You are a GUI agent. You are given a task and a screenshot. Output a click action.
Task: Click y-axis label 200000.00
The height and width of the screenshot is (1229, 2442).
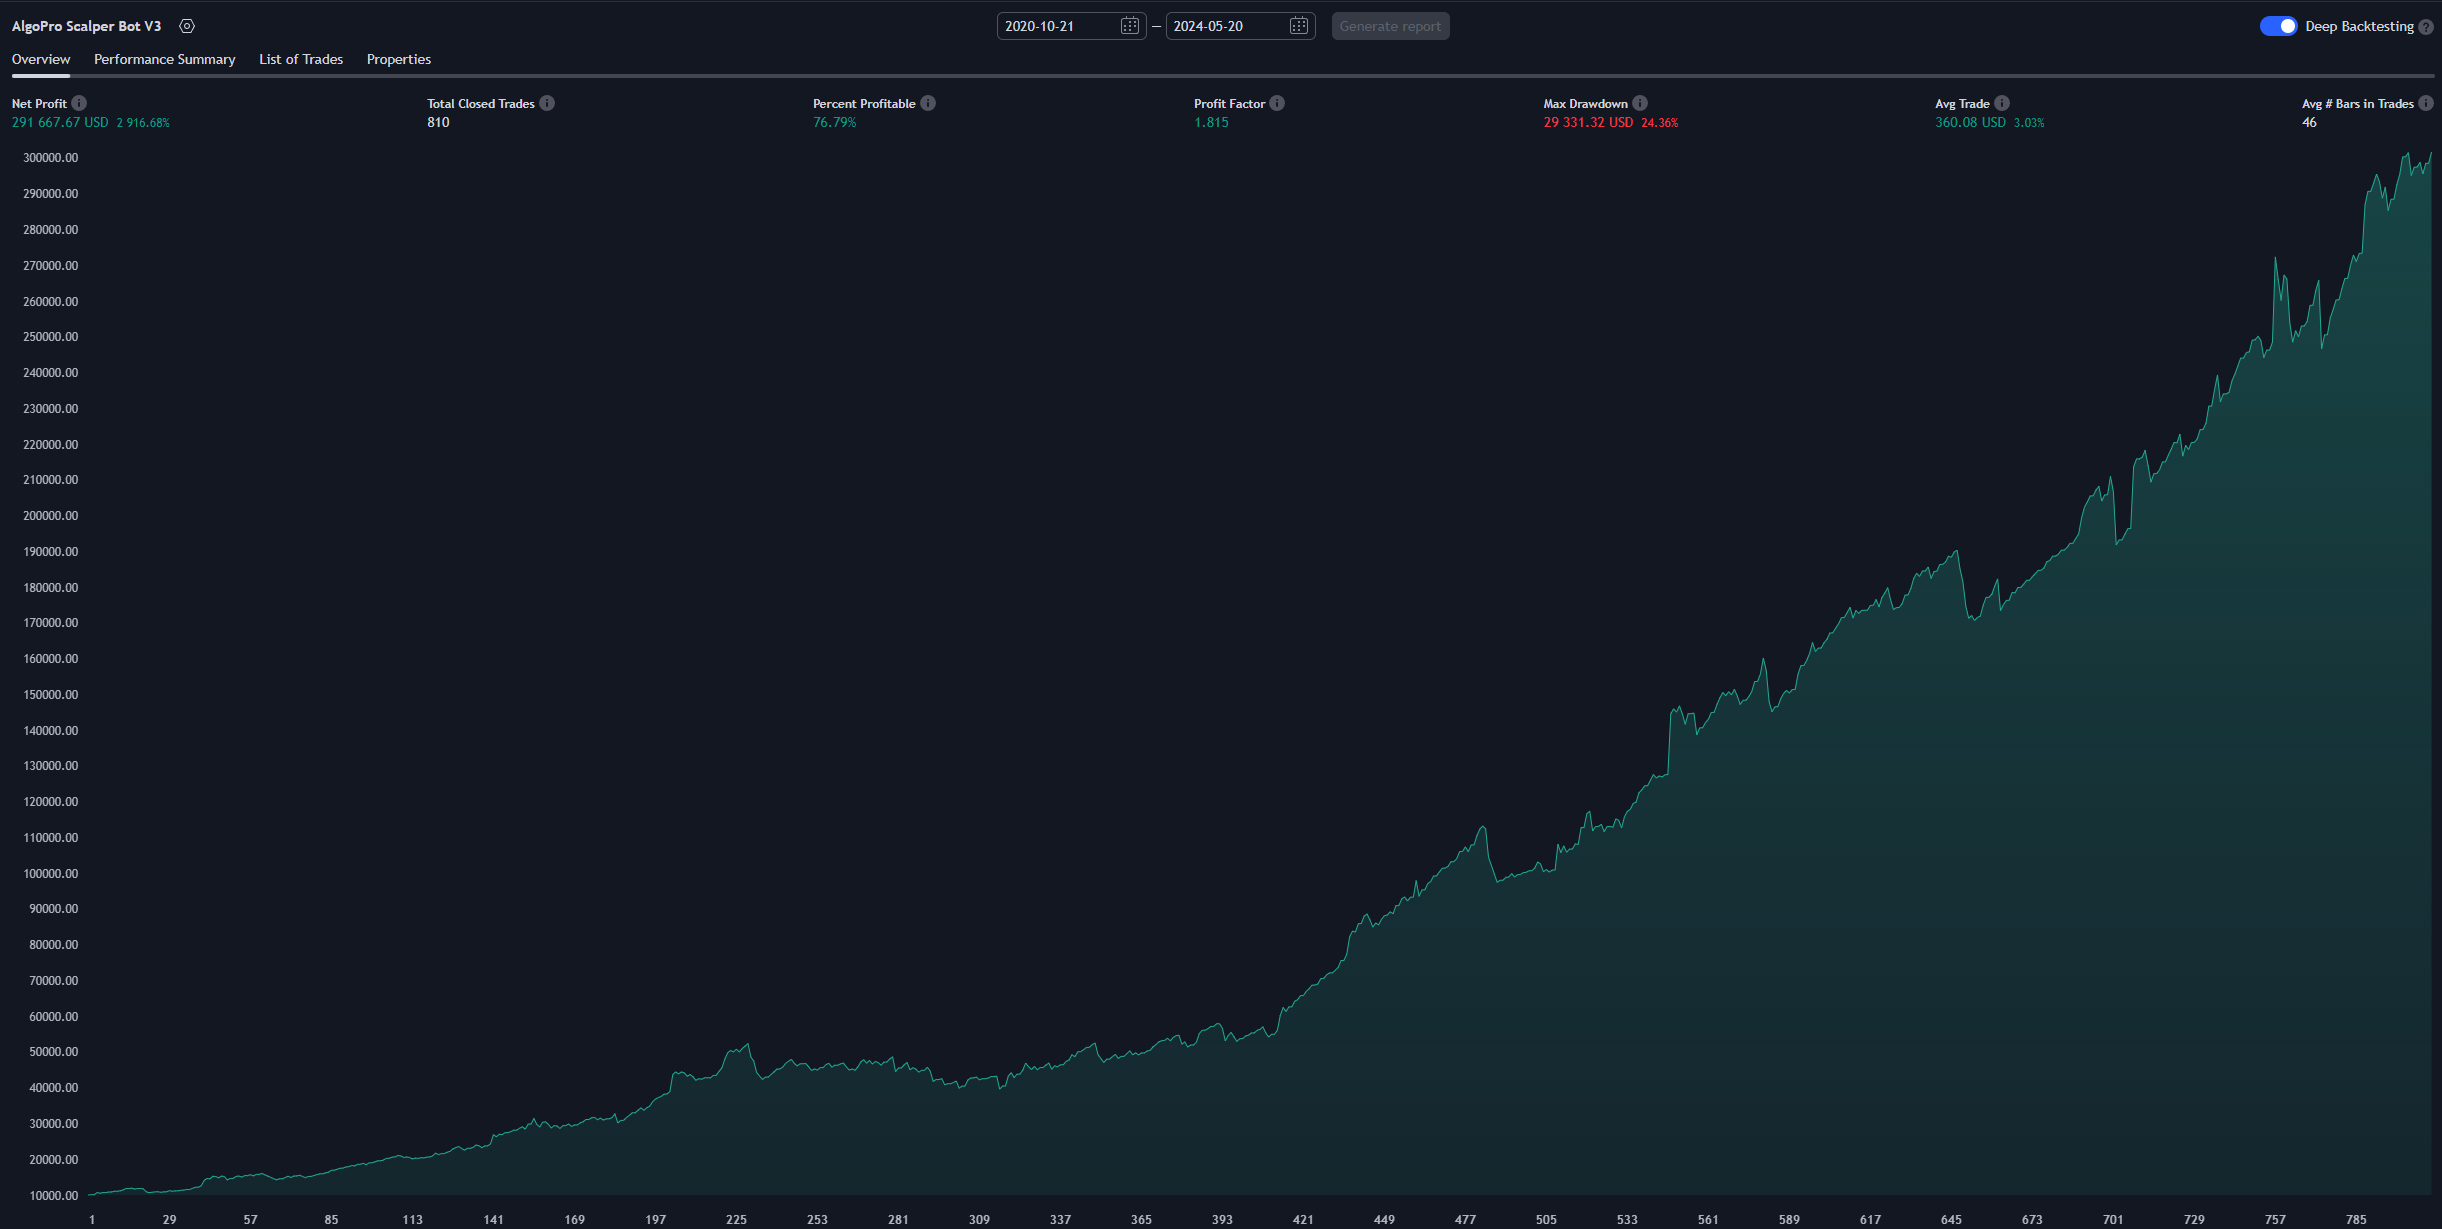click(51, 516)
